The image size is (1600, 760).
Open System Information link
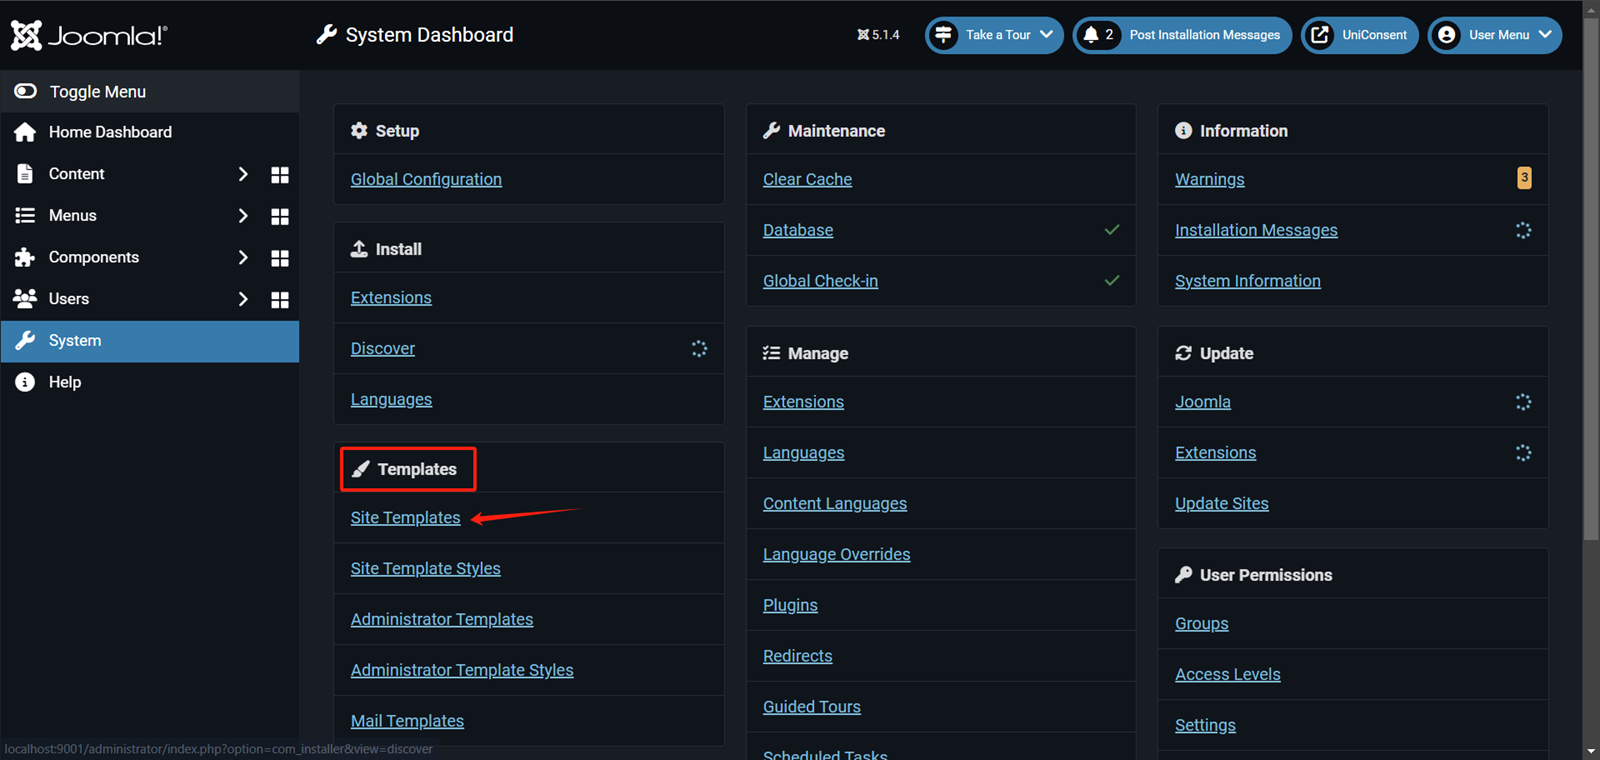pyautogui.click(x=1247, y=282)
